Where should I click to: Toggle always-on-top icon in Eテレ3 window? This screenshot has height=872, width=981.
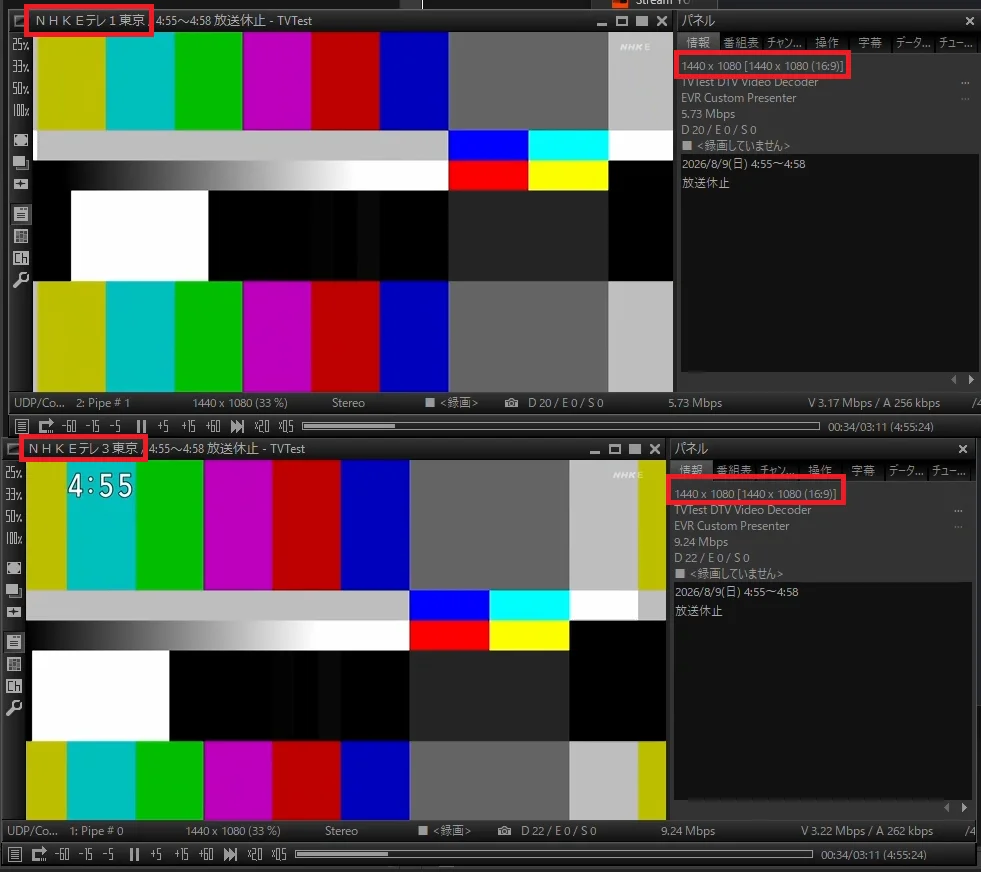(14, 591)
